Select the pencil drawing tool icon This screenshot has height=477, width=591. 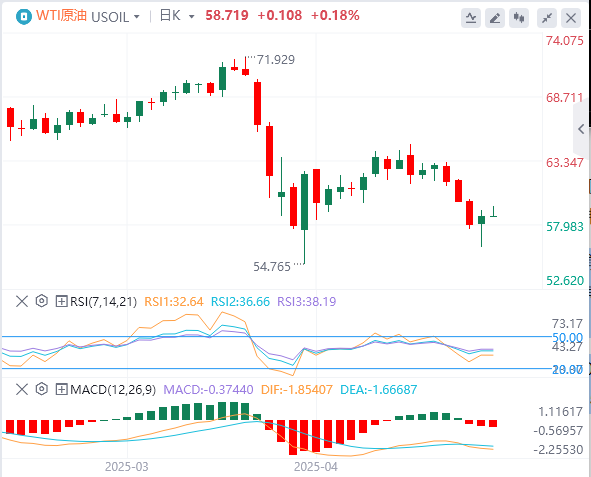pyautogui.click(x=495, y=18)
